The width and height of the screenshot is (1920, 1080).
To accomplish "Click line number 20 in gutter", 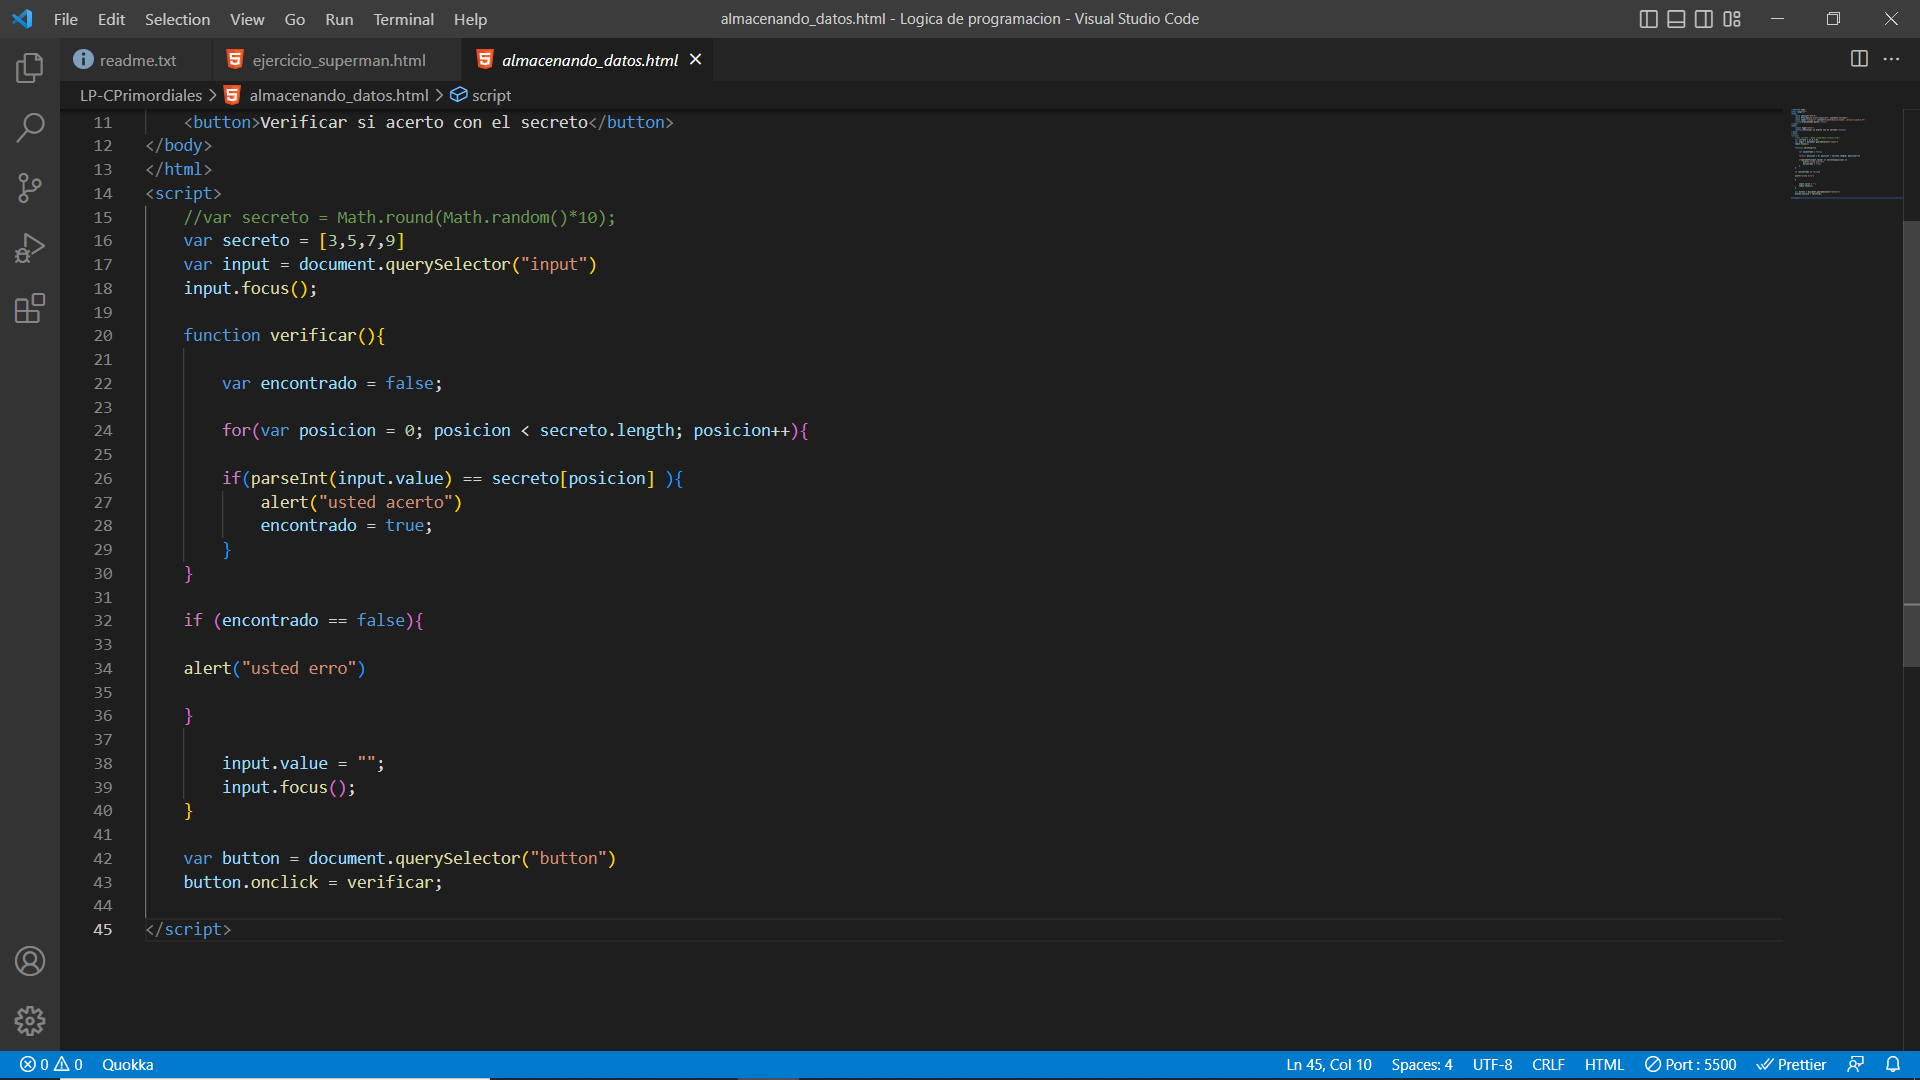I will click(x=103, y=336).
